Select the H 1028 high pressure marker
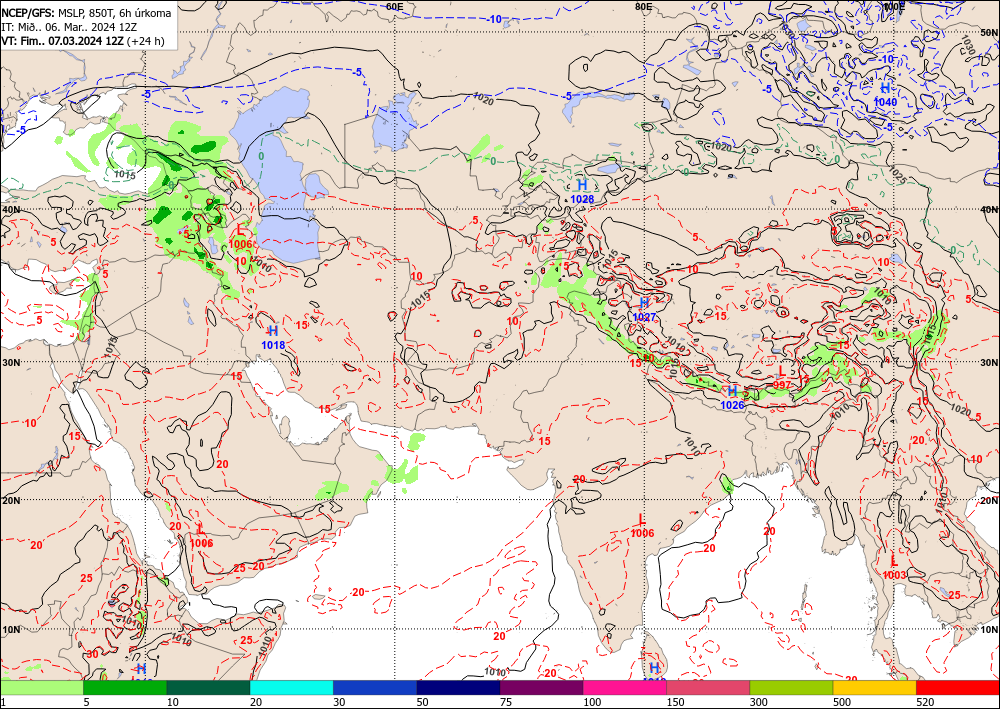The height and width of the screenshot is (709, 1000). pos(582,191)
